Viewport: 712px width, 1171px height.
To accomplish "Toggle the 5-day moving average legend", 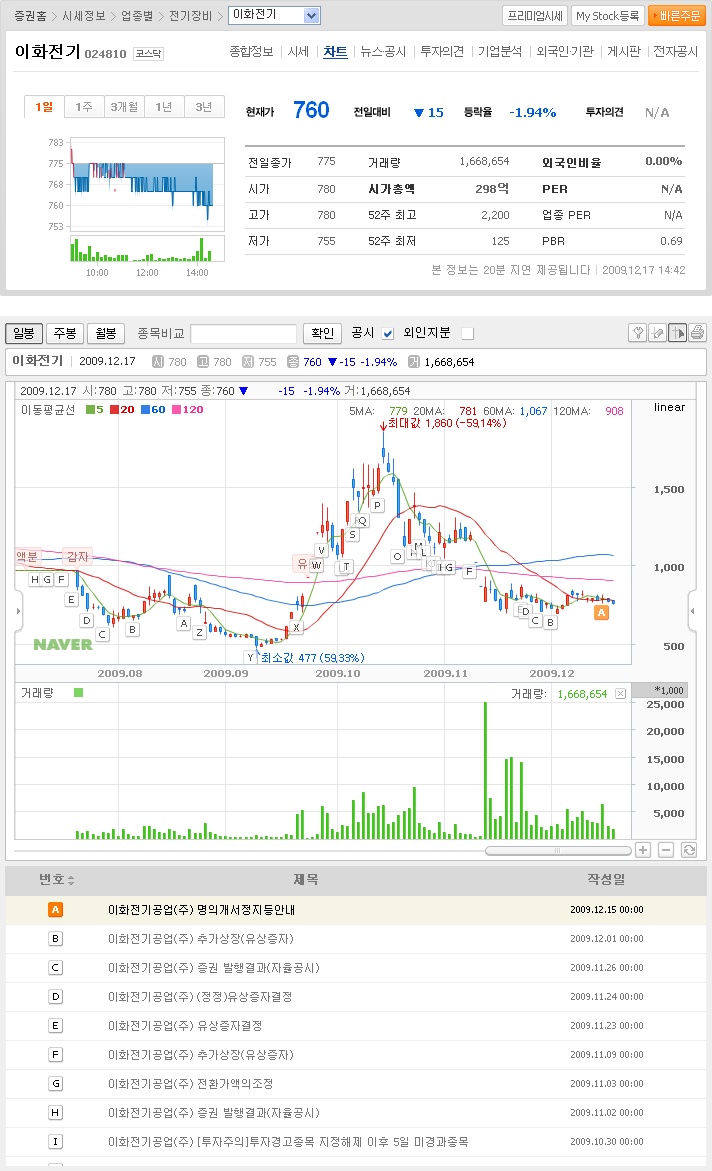I will pos(95,410).
